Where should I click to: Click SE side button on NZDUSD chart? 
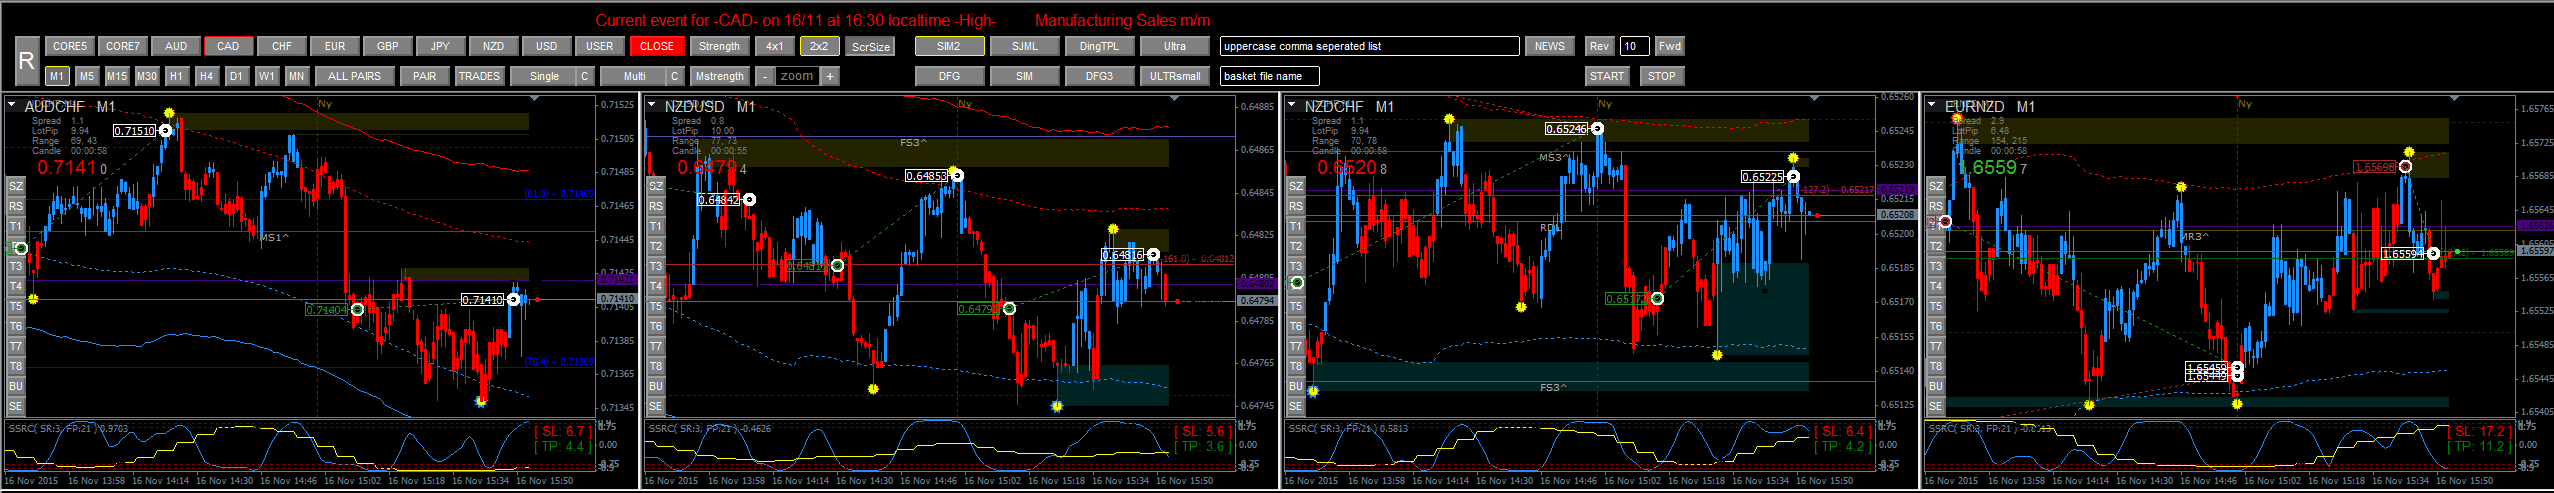coord(656,406)
